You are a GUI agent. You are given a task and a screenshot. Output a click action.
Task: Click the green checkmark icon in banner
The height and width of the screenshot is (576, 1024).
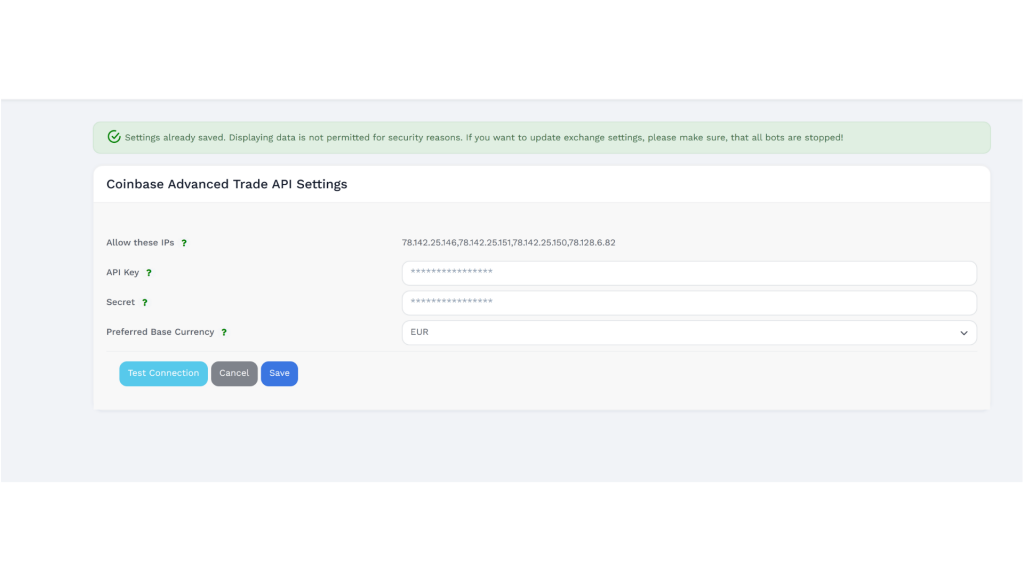click(114, 136)
